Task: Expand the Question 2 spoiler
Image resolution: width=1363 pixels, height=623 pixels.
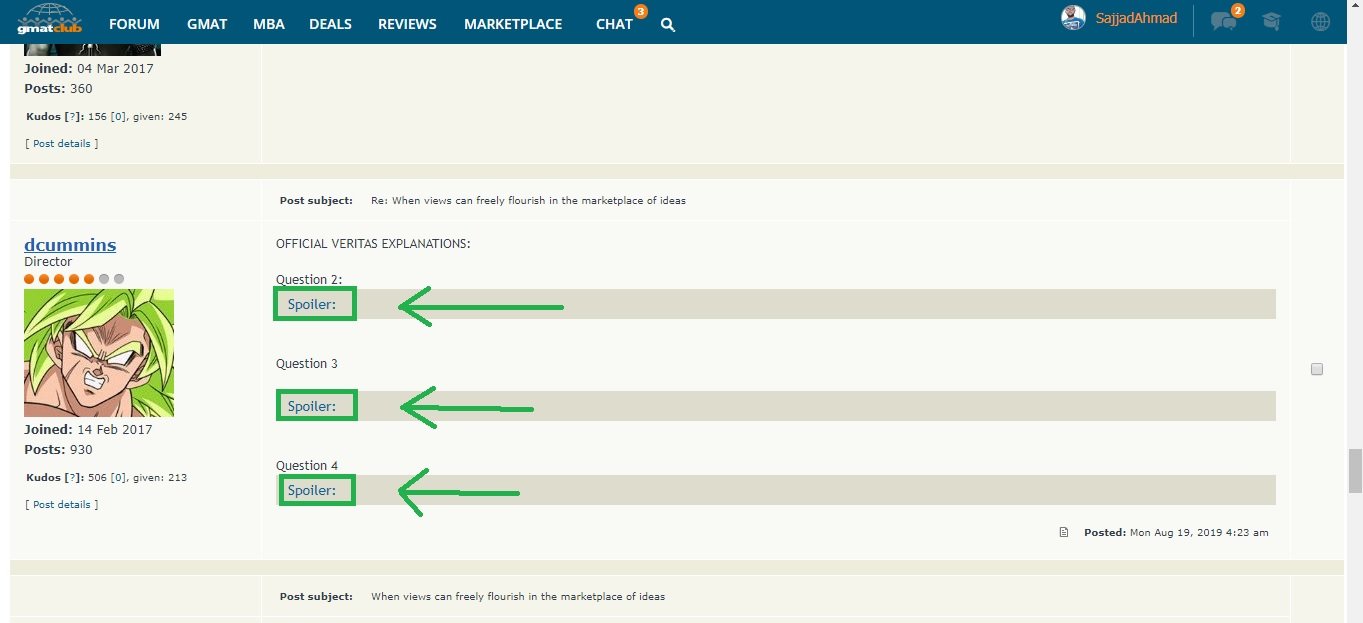Action: point(312,304)
